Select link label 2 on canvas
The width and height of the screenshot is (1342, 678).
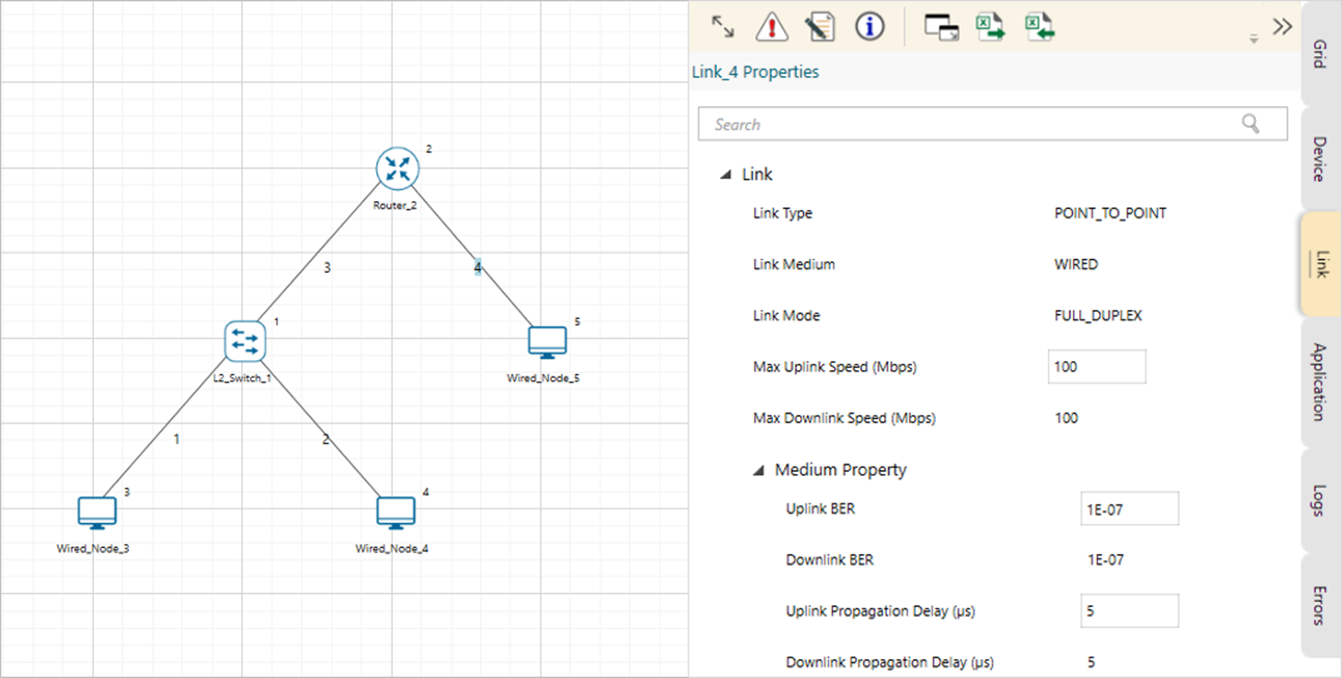click(325, 439)
